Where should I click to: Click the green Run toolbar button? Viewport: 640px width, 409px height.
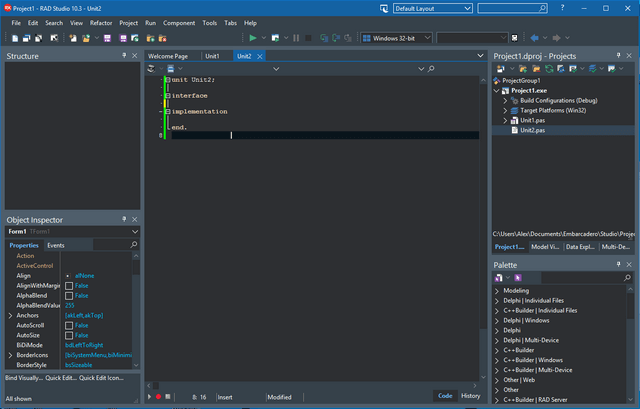(252, 38)
